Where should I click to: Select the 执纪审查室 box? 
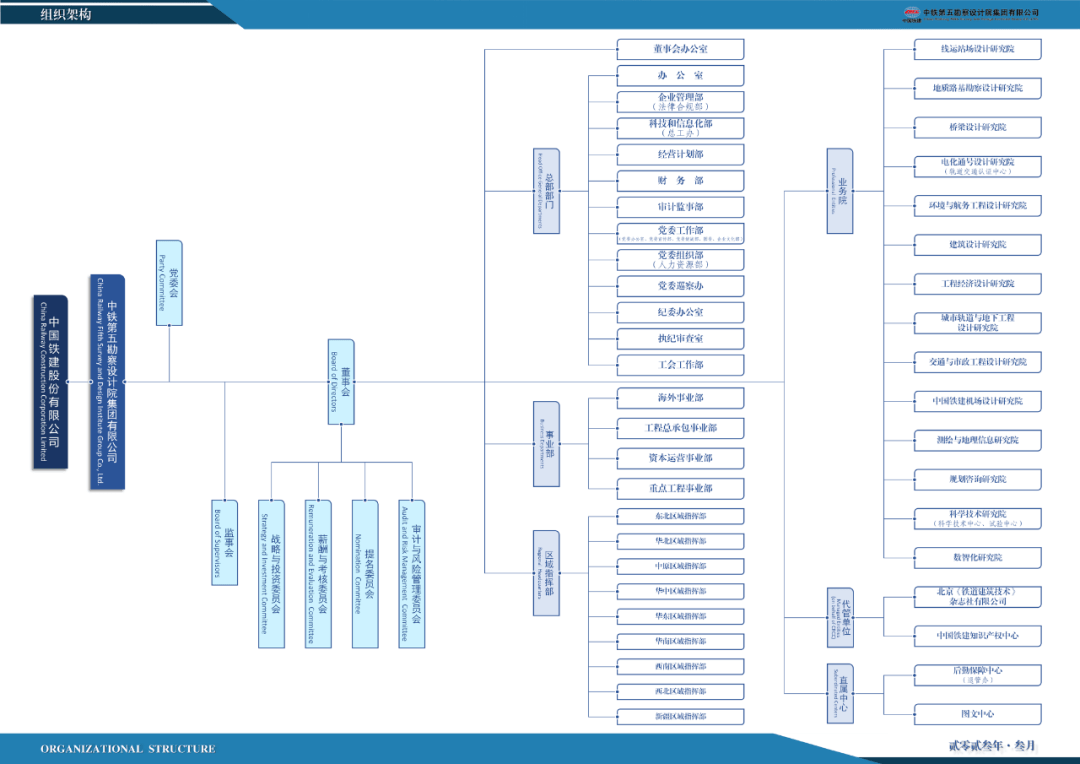point(681,338)
